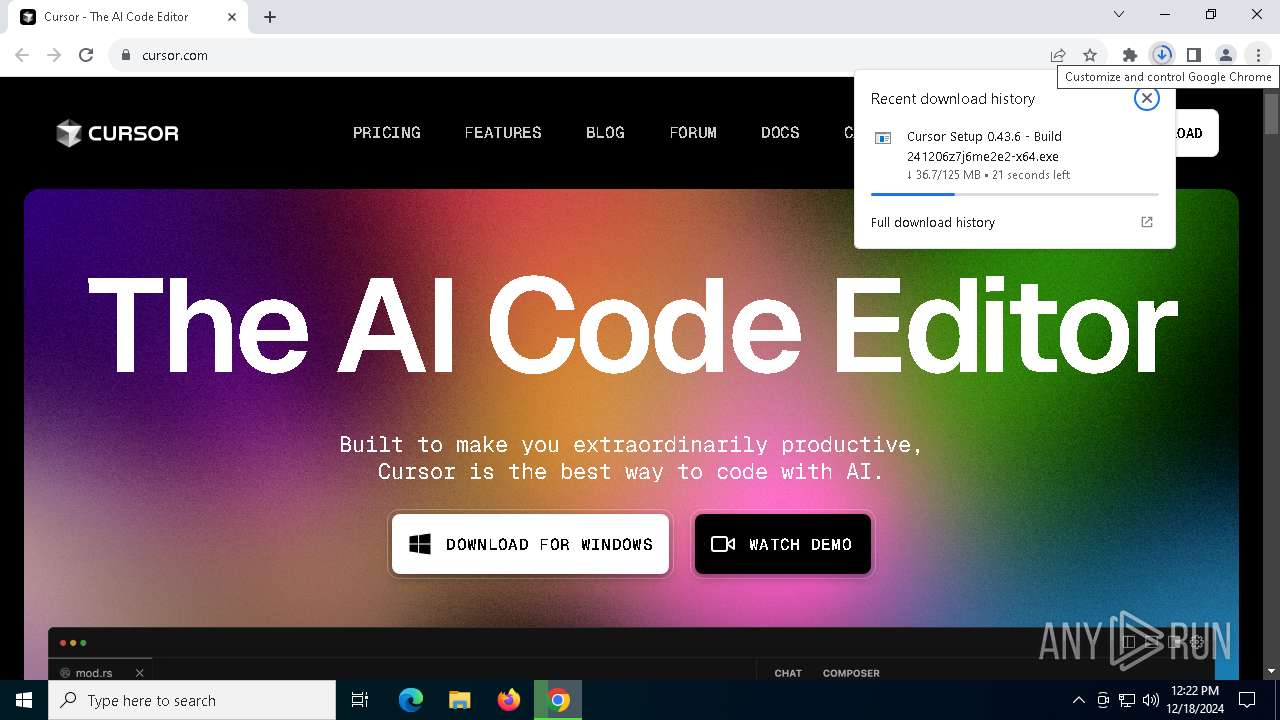Open full download history in new tab icon

(1147, 222)
